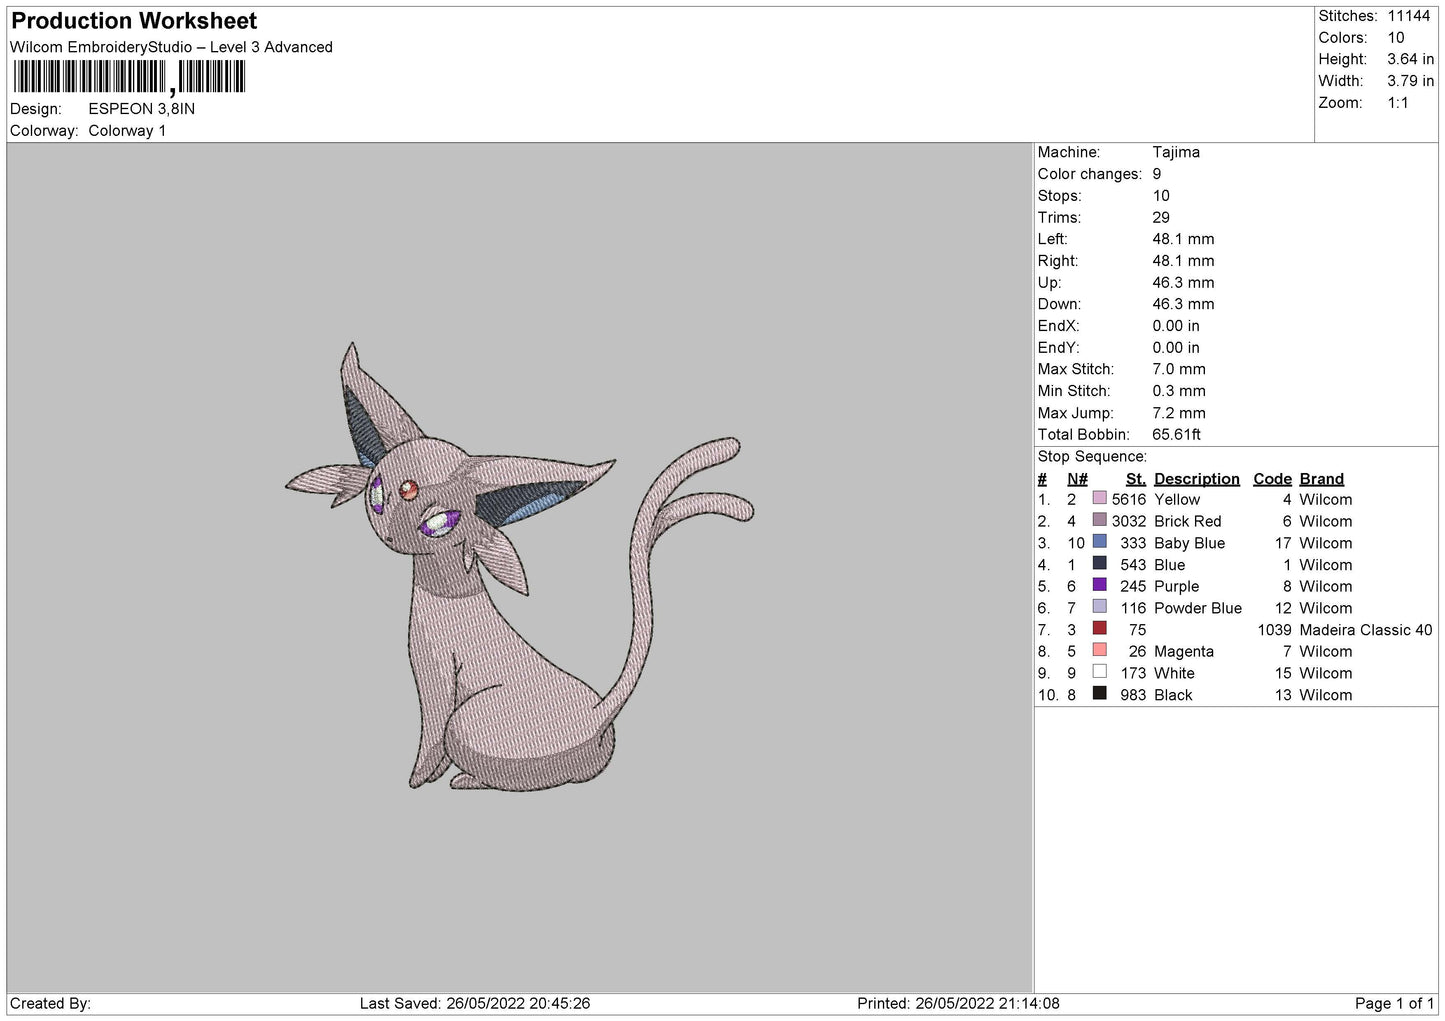
Task: Click the Height value '3.64 in'
Action: pos(1410,59)
